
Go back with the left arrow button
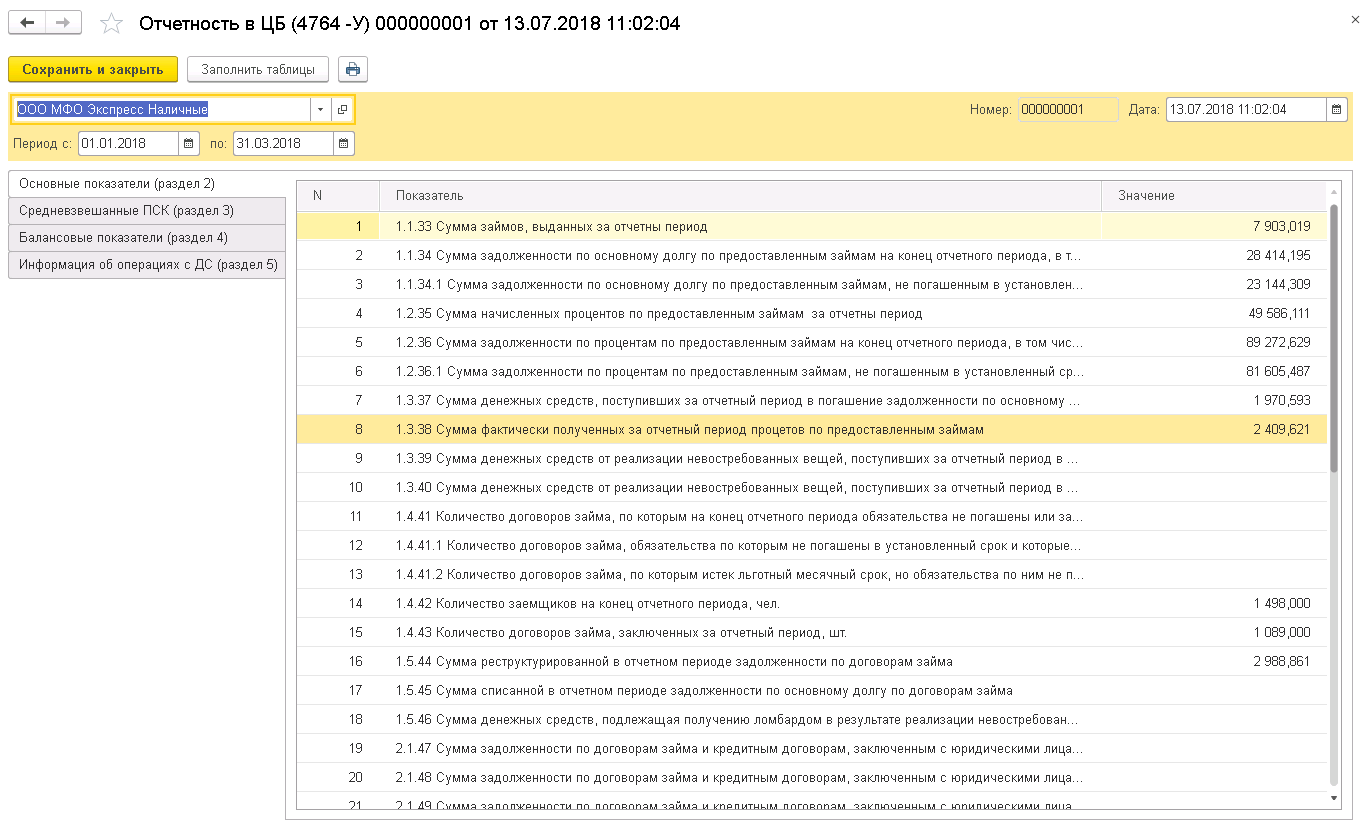[x=27, y=22]
